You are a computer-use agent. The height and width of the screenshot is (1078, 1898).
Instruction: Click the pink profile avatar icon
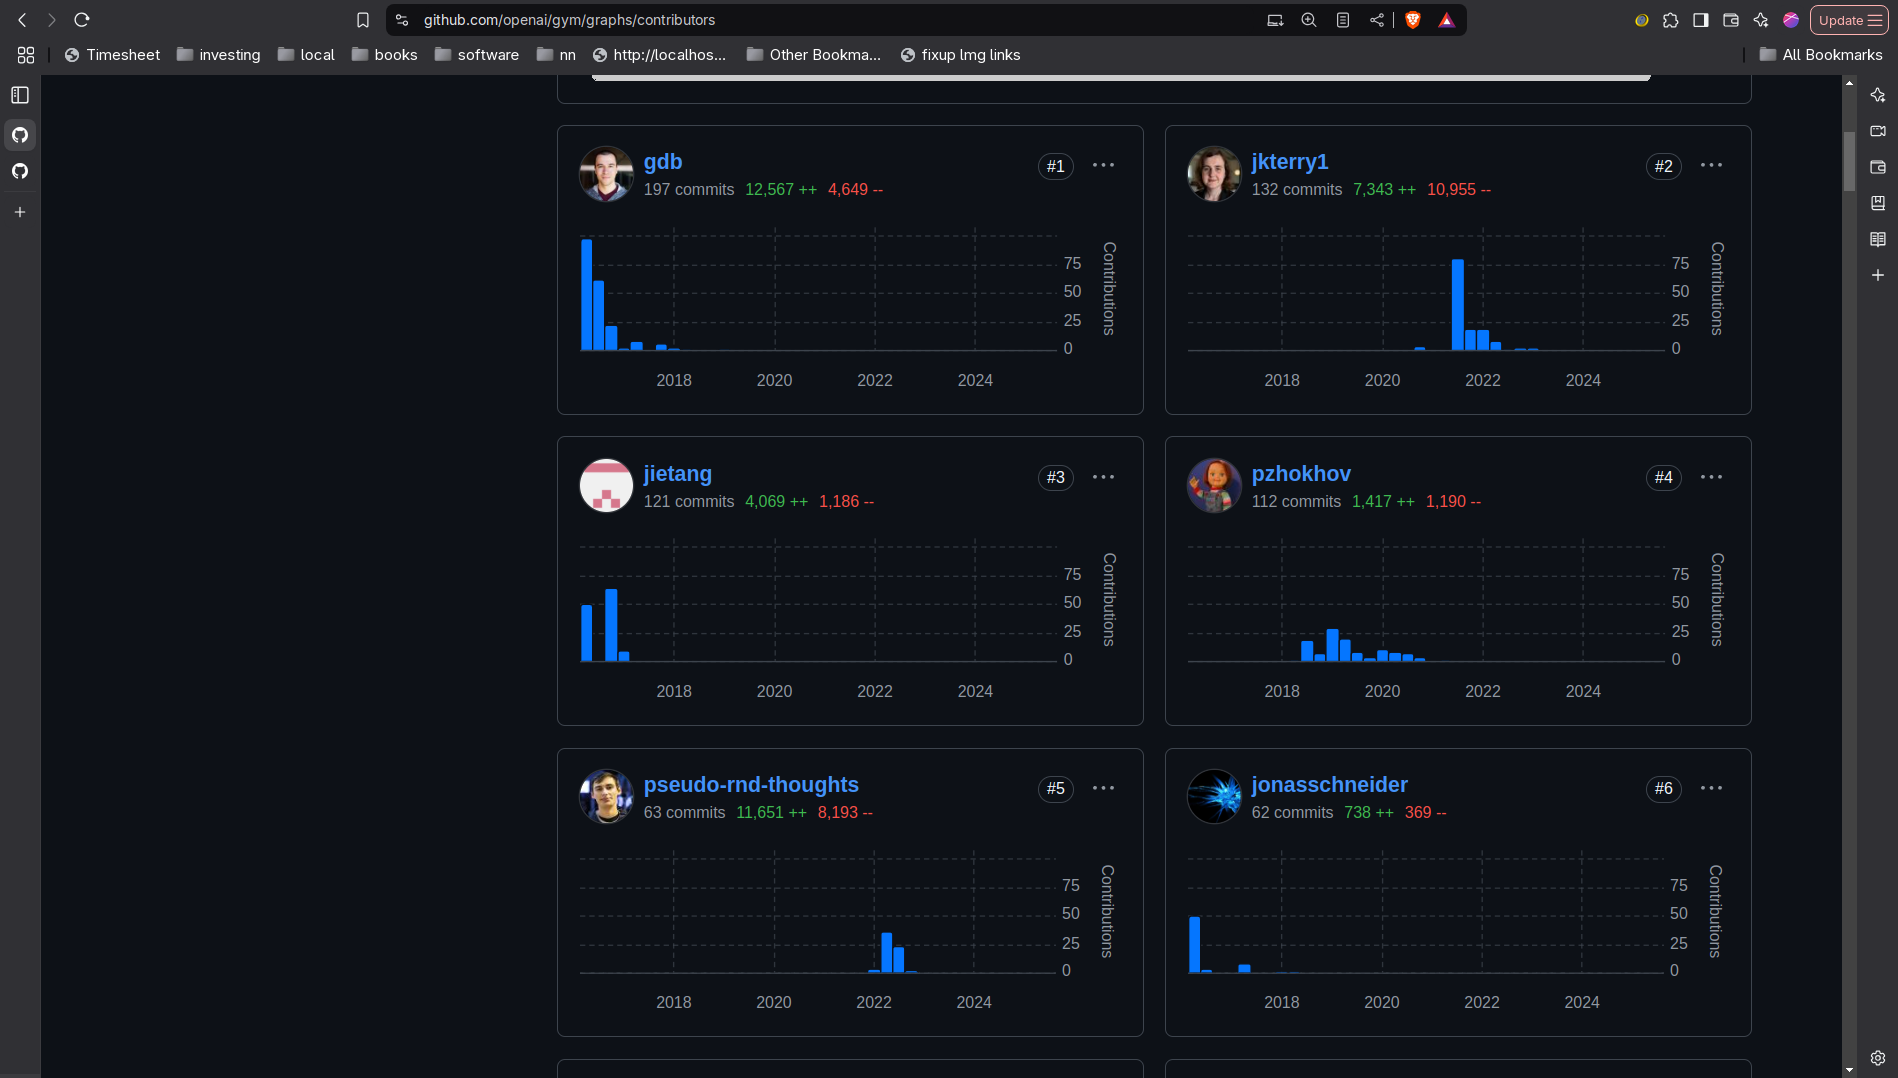pyautogui.click(x=1791, y=20)
